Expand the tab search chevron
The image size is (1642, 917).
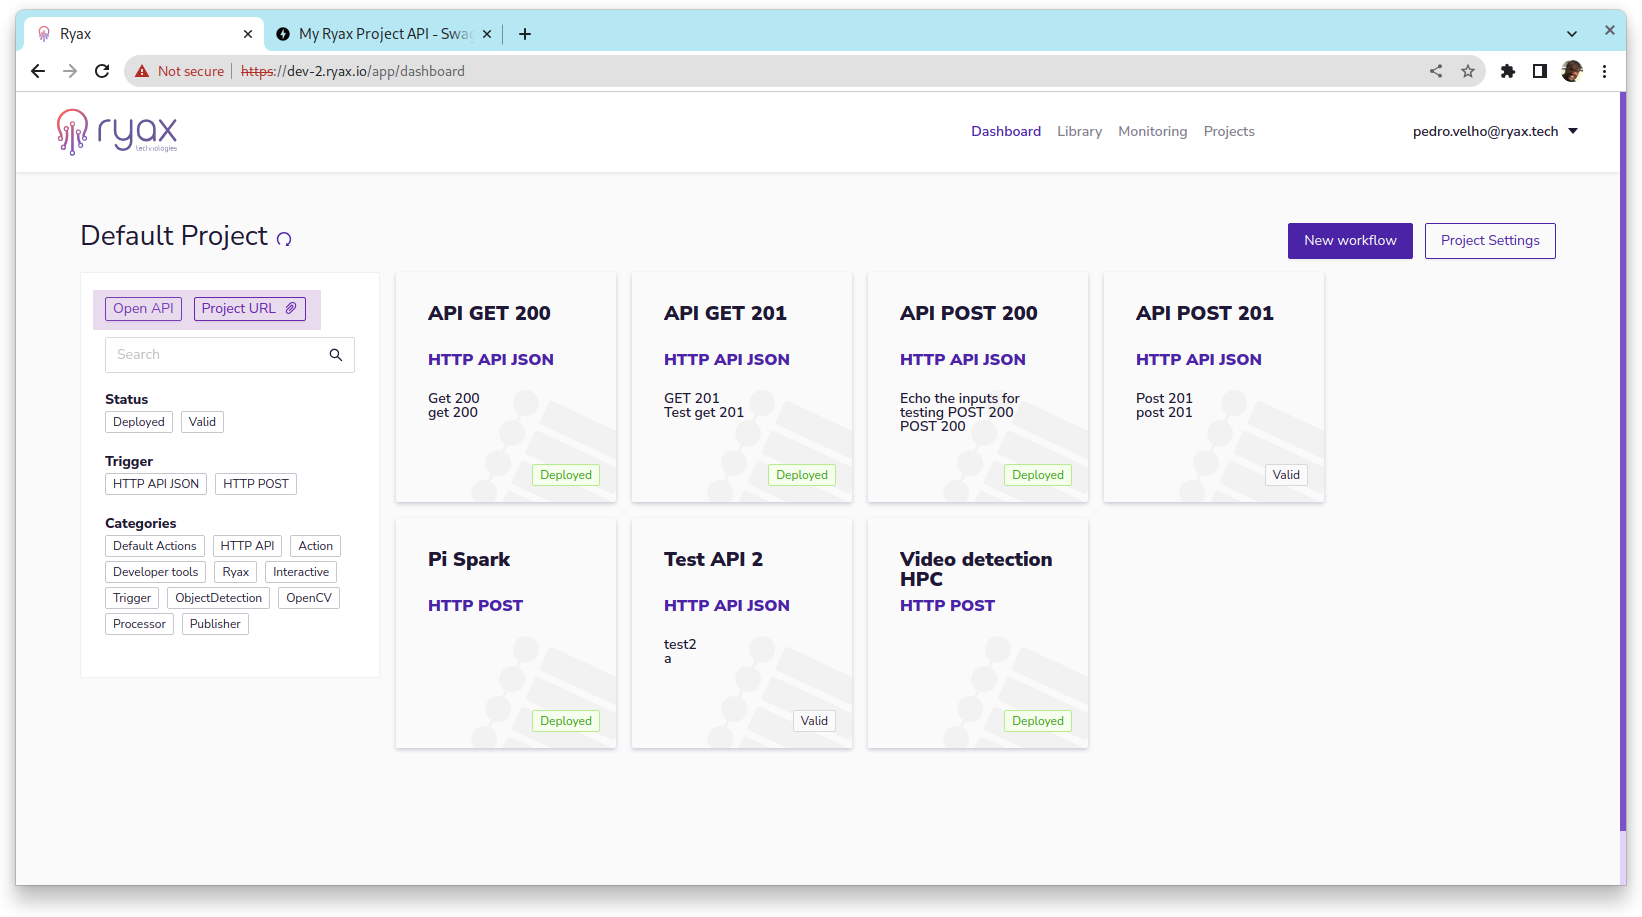point(1572,33)
